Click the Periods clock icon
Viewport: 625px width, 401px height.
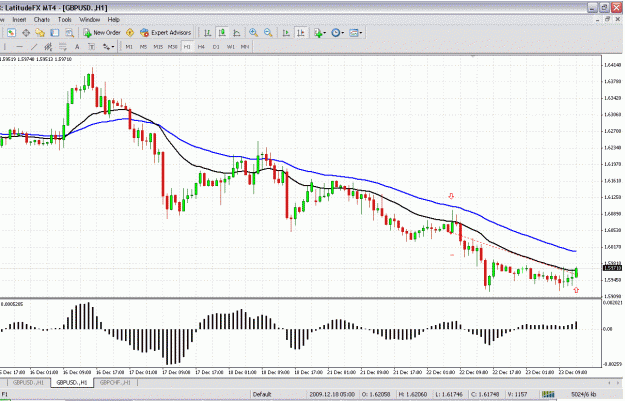click(x=336, y=33)
